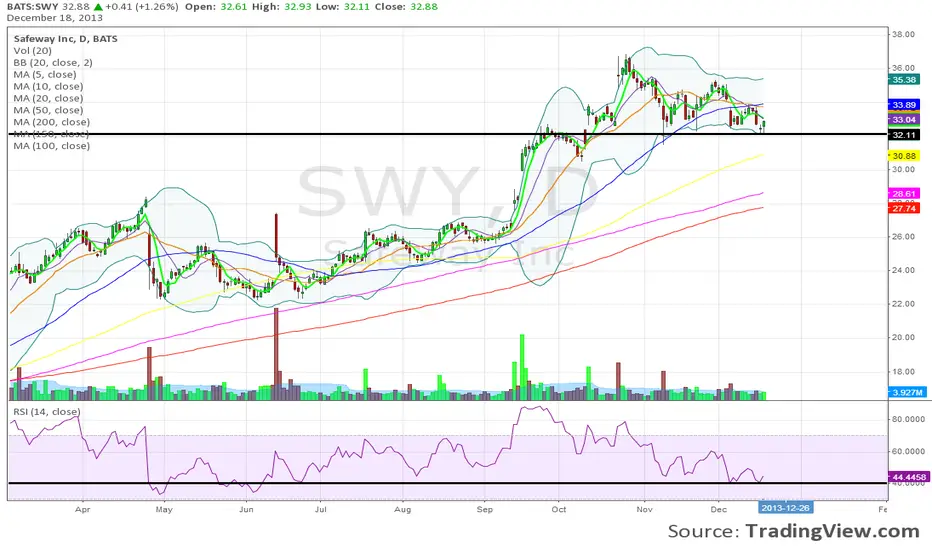Click the Nov label on the time axis

click(x=644, y=510)
